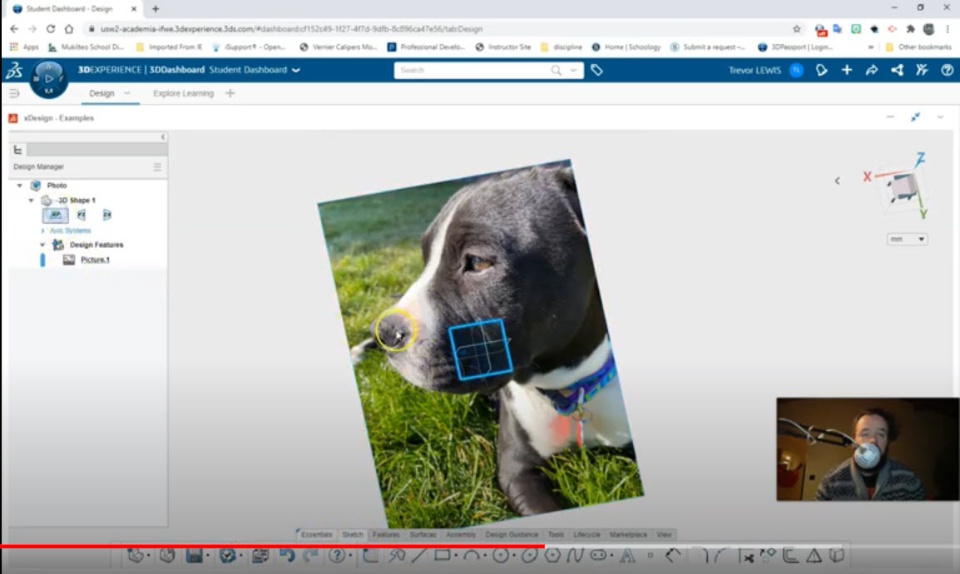960x574 pixels.
Task: Click the Redo arrow in bottom toolbar
Action: coord(310,556)
